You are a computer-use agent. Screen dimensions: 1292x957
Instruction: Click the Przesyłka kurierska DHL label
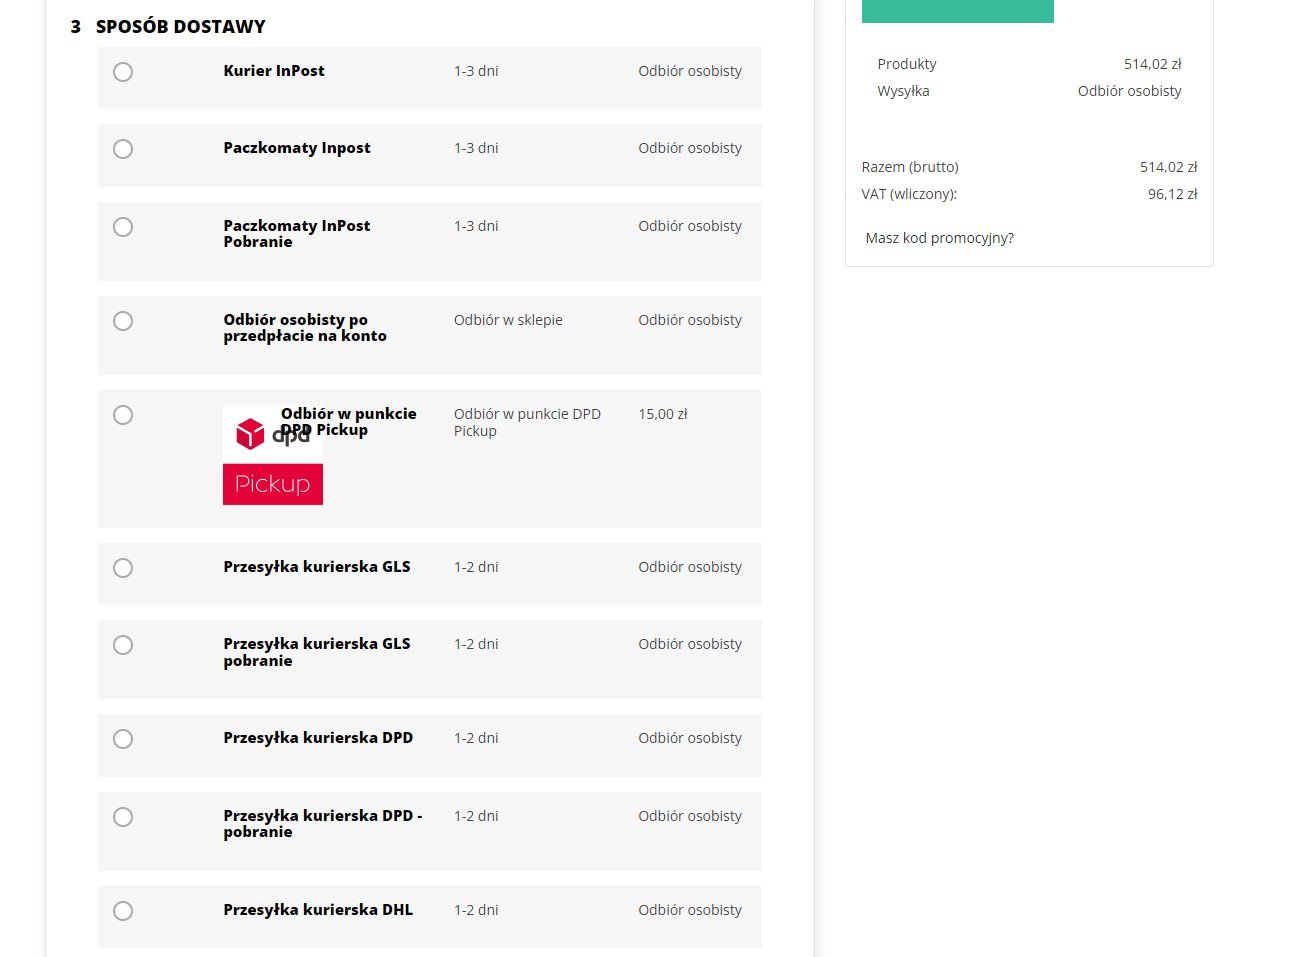coord(318,910)
